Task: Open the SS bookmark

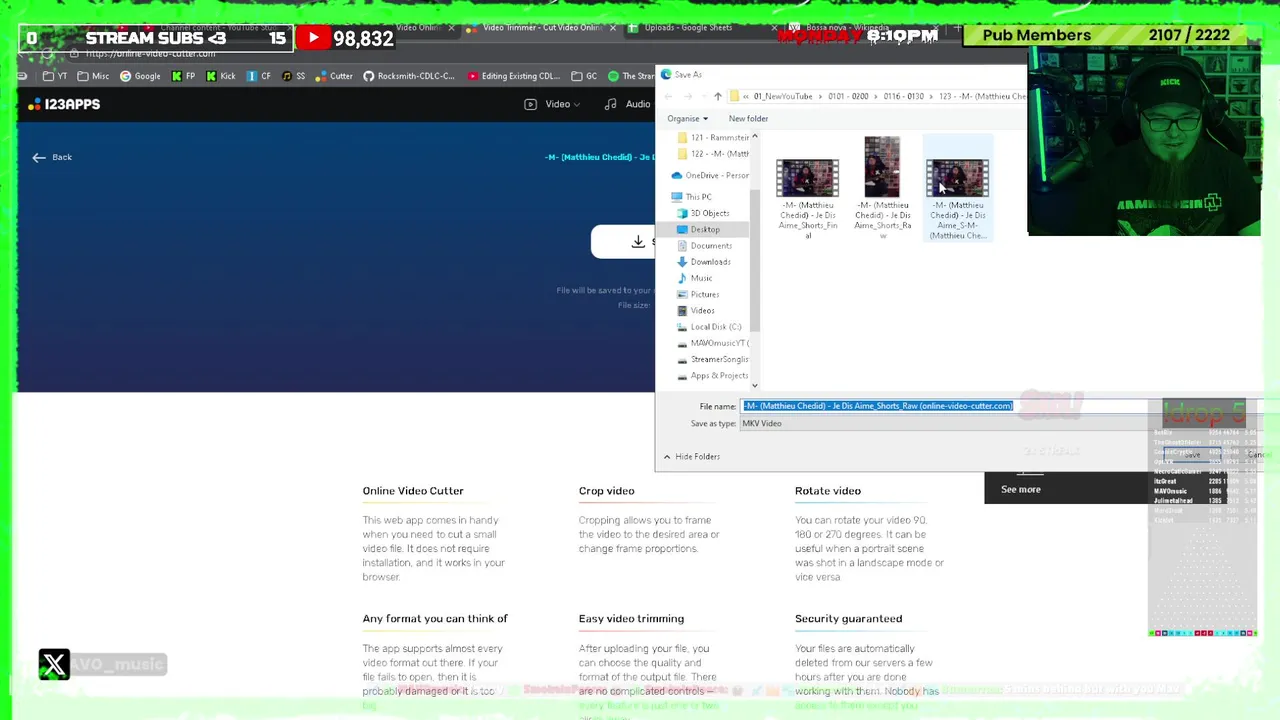Action: click(294, 76)
